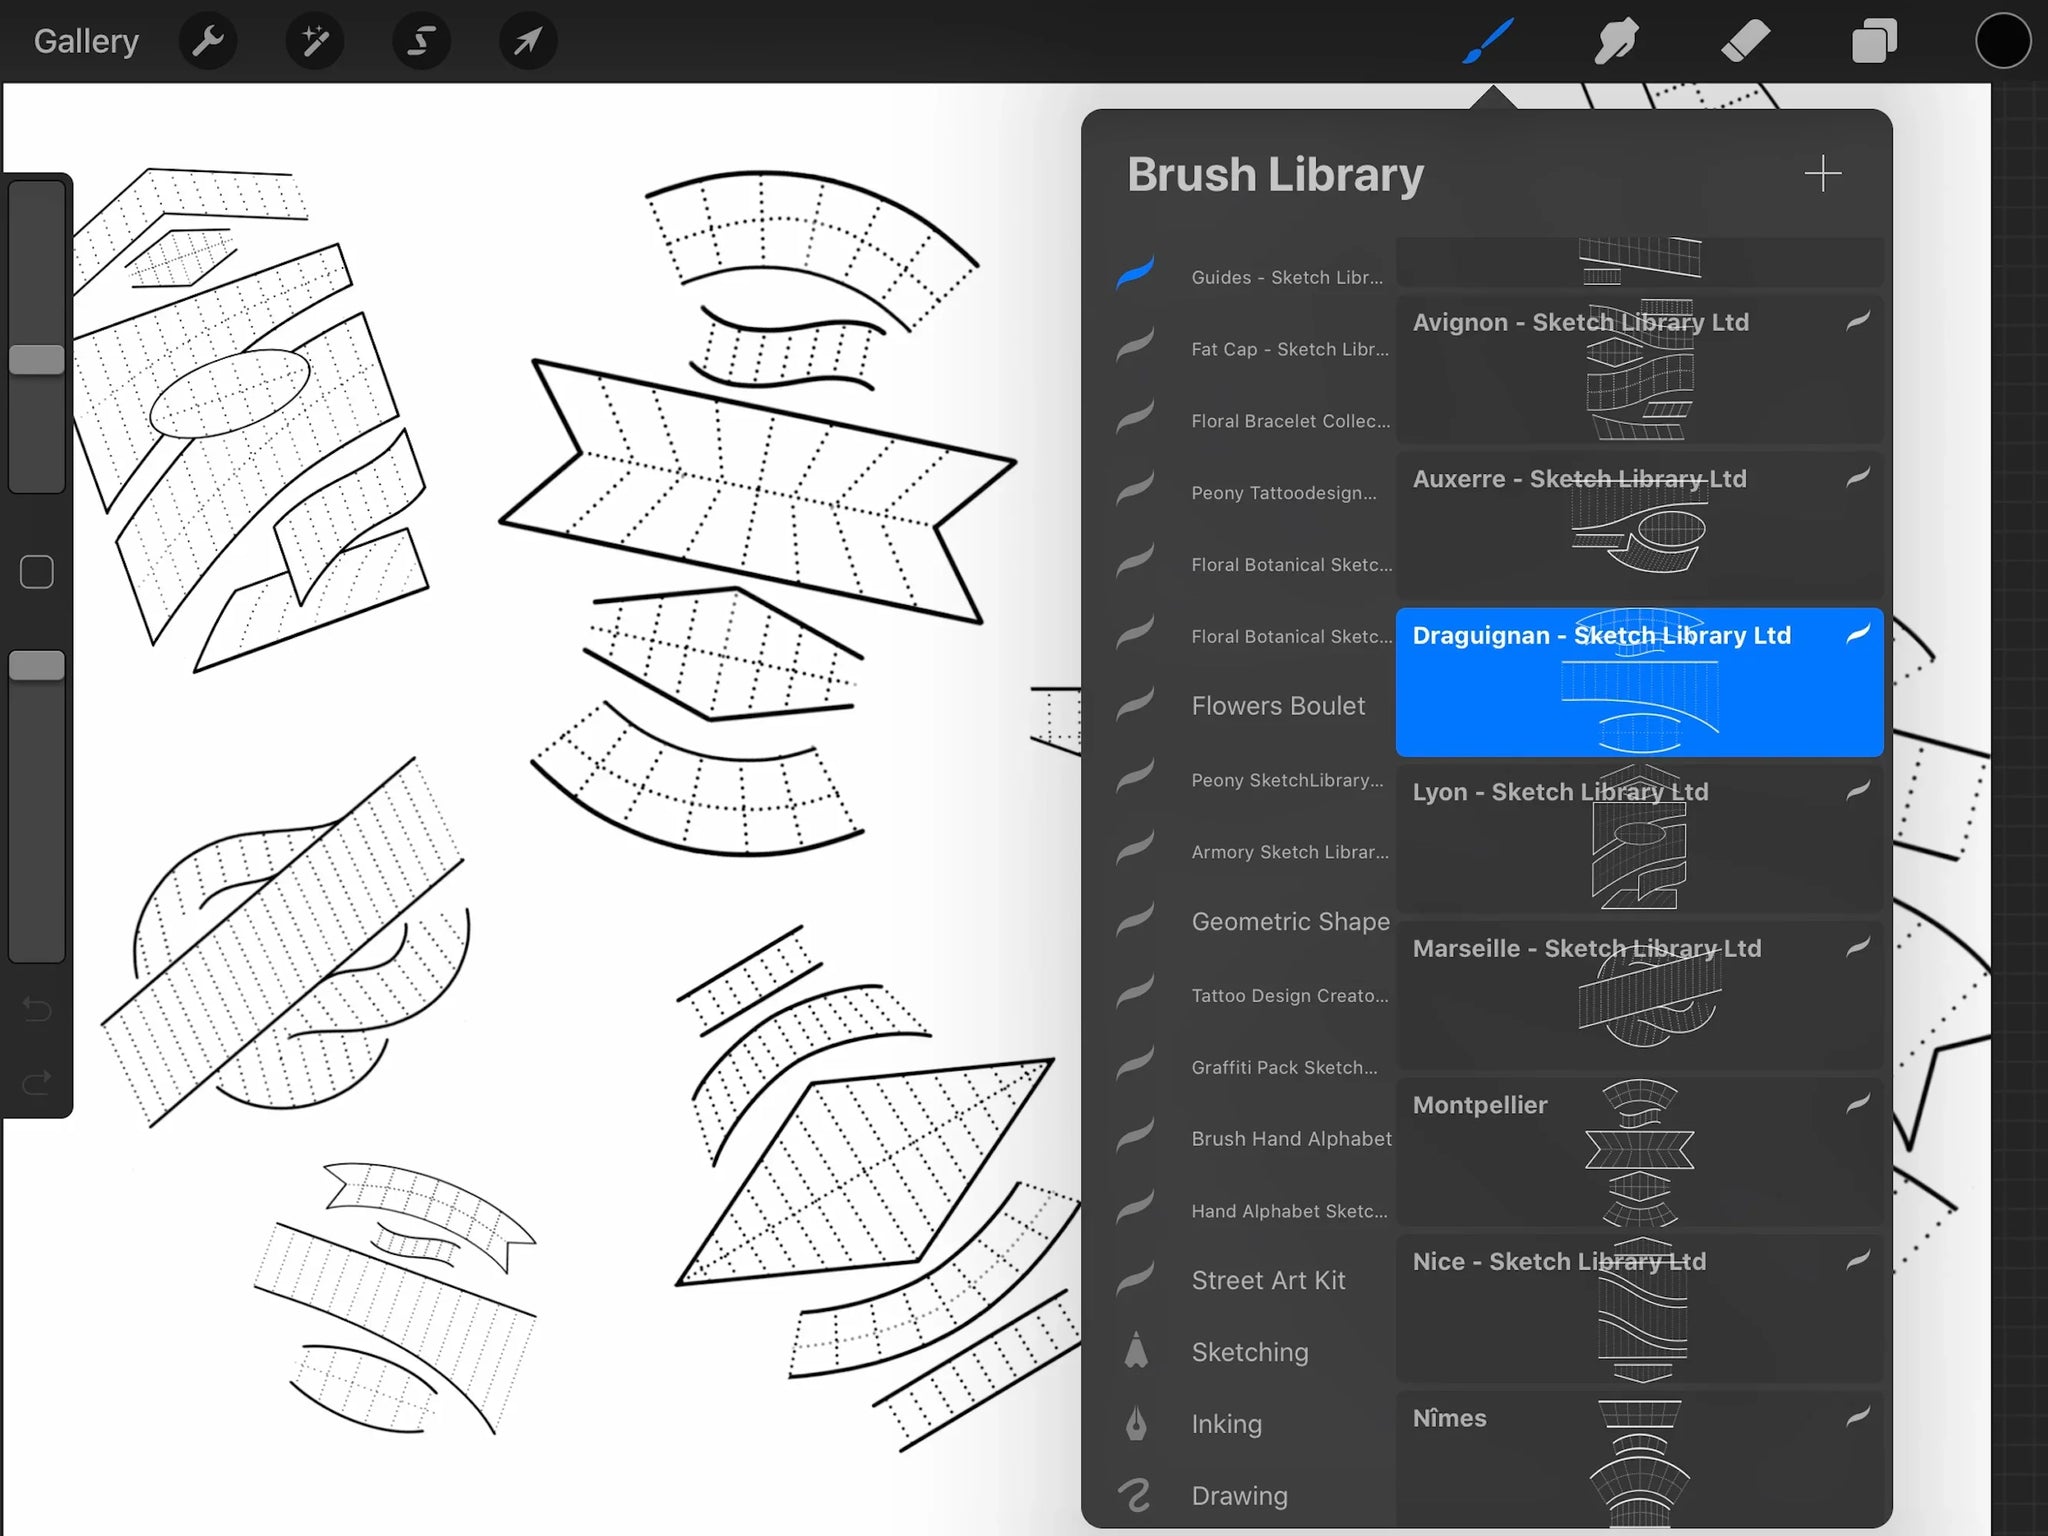Image resolution: width=2048 pixels, height=1536 pixels.
Task: Open Tattoo Design Creato... brush set
Action: (1252, 996)
